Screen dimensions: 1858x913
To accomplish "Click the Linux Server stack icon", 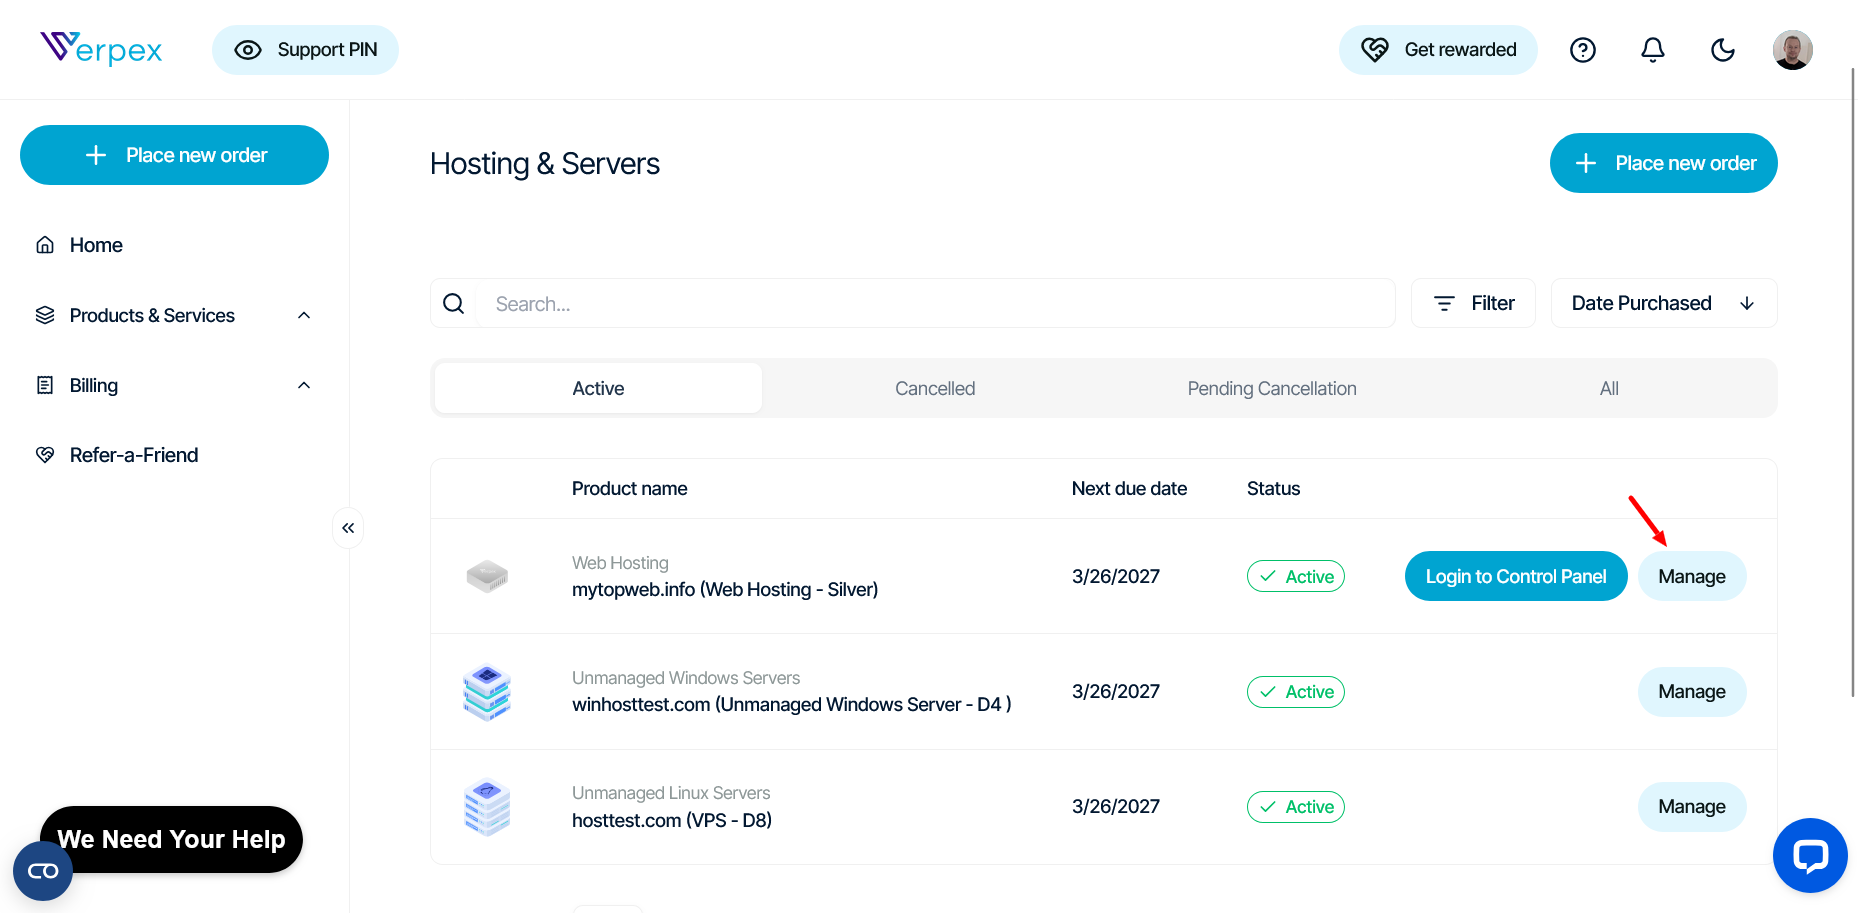I will 487,807.
